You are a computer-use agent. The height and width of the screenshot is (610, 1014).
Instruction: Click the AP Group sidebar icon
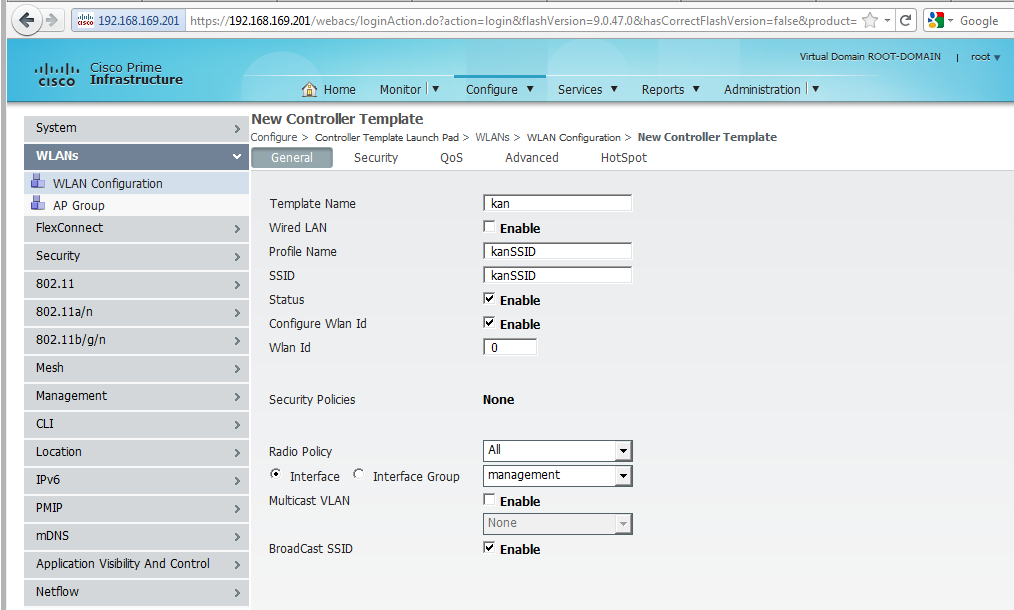(x=38, y=203)
